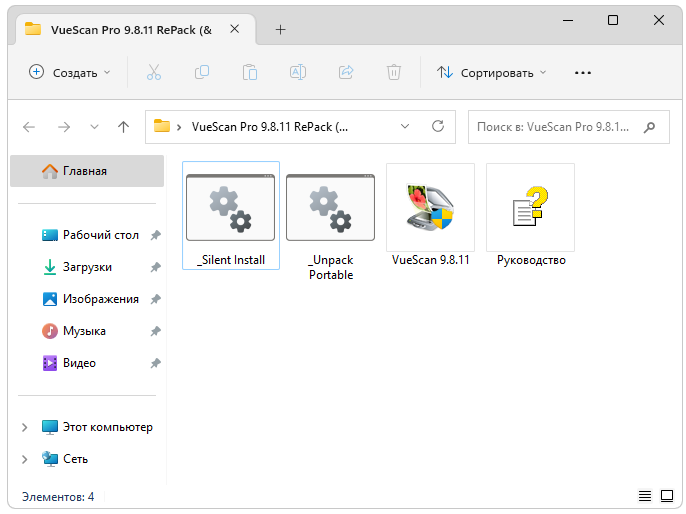Expand the Этот компьютер tree node

(24, 427)
